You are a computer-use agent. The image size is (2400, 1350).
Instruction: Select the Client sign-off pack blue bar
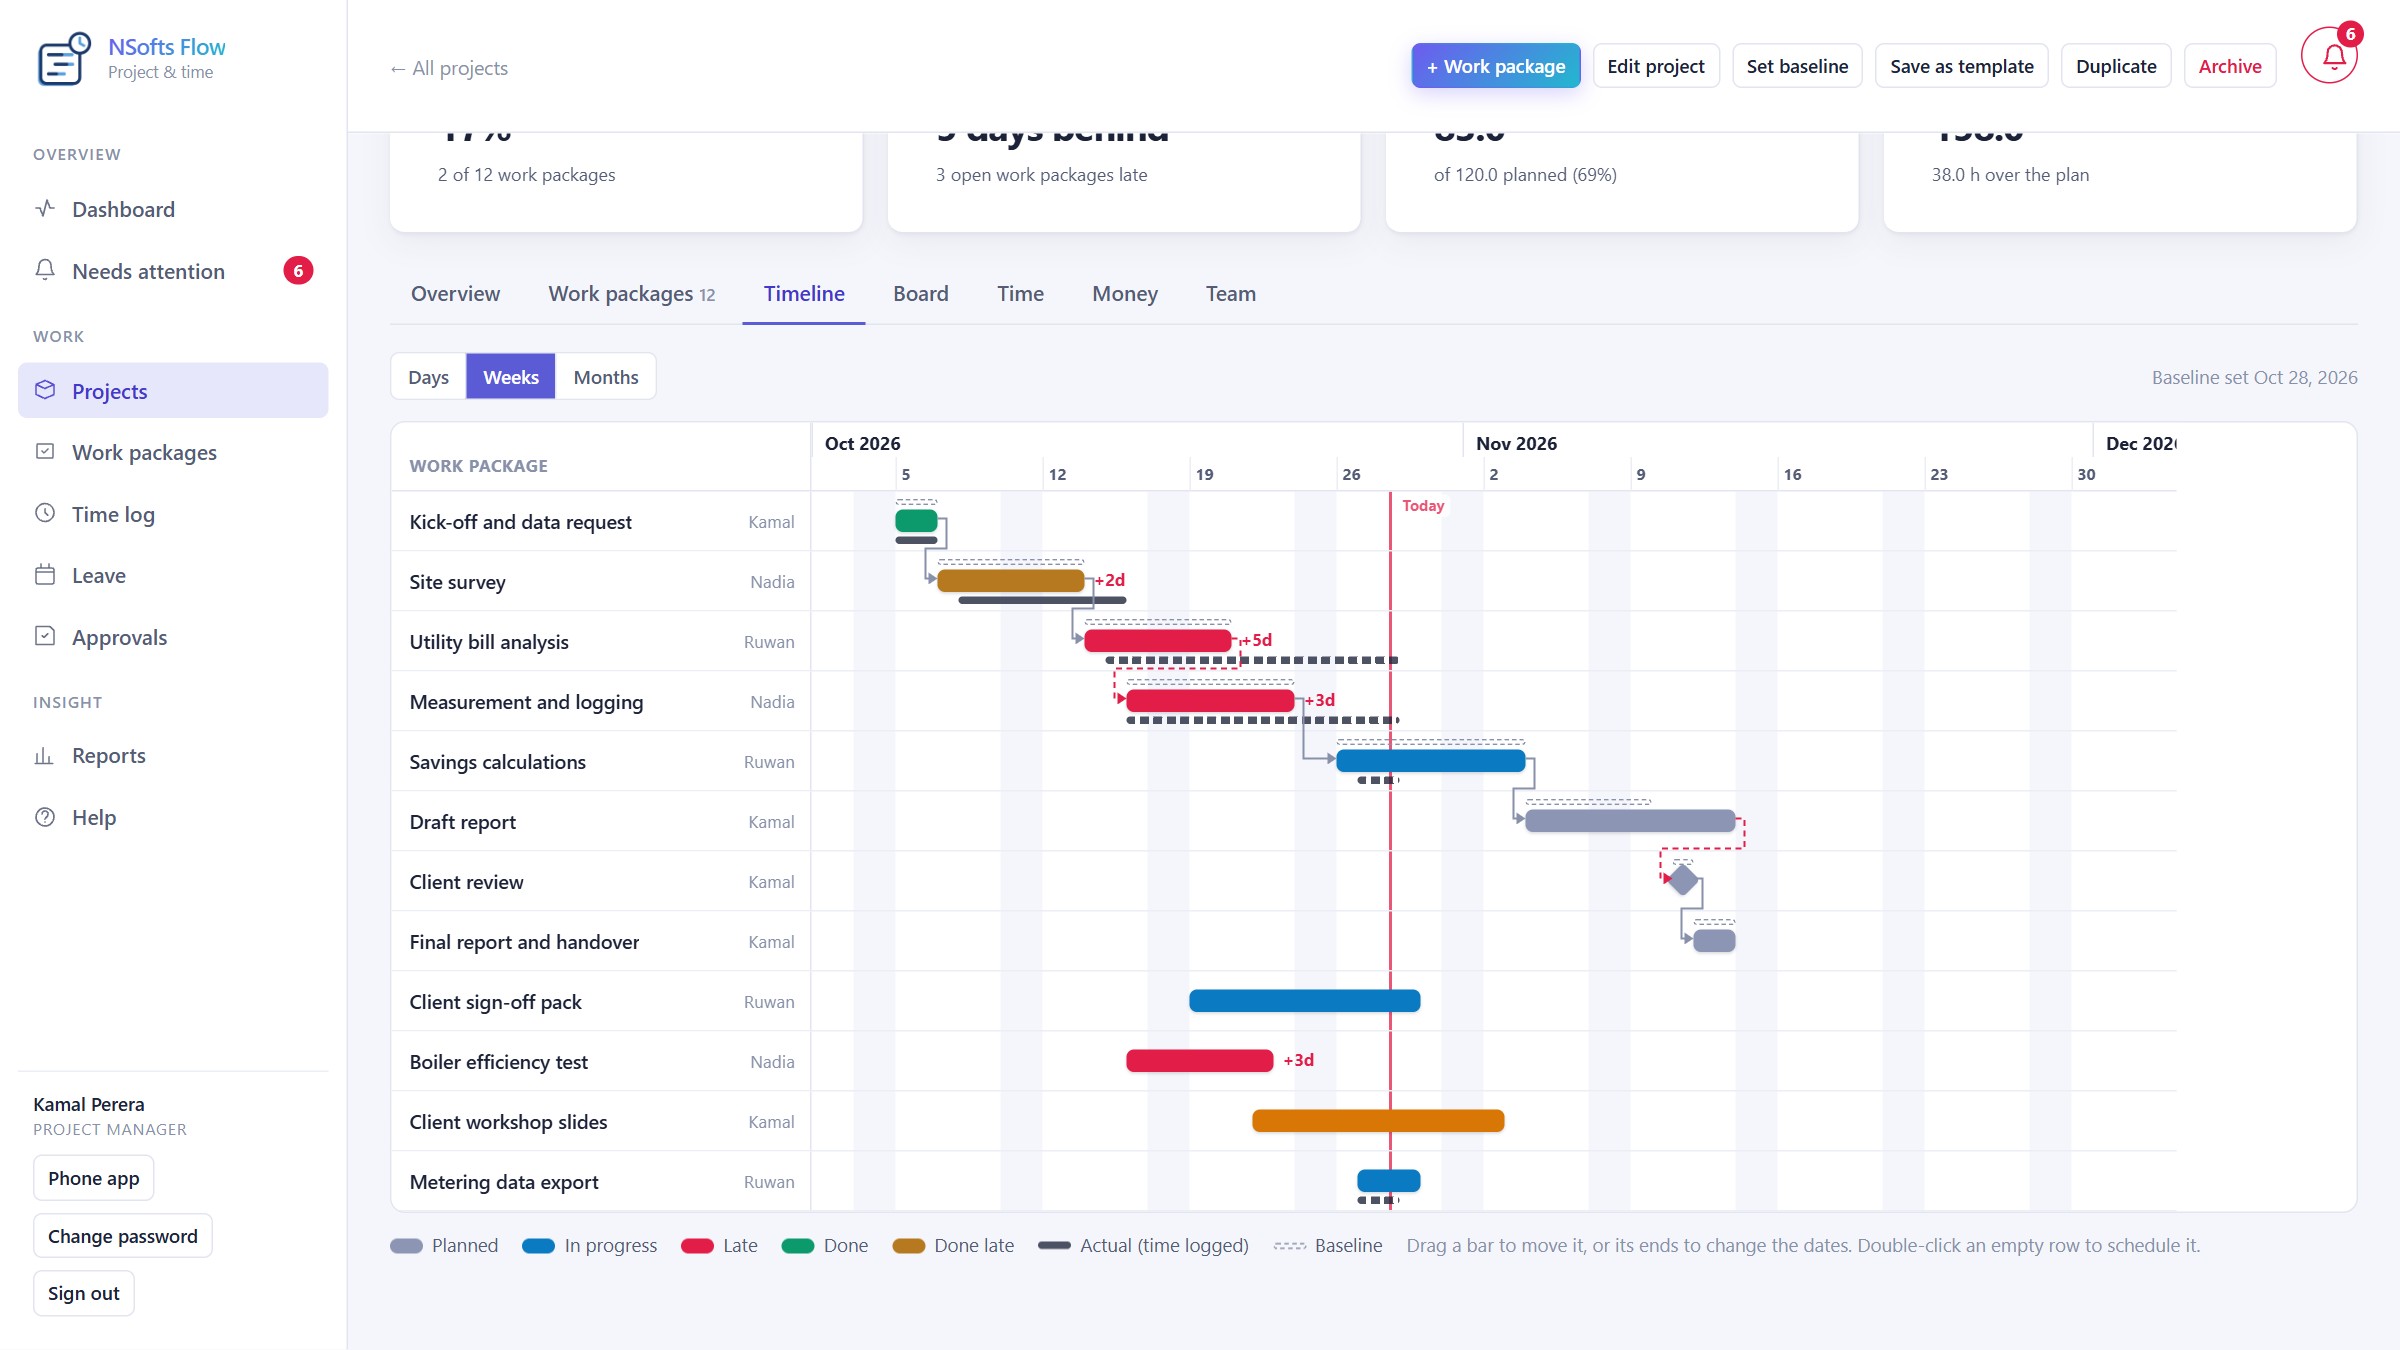point(1305,1000)
